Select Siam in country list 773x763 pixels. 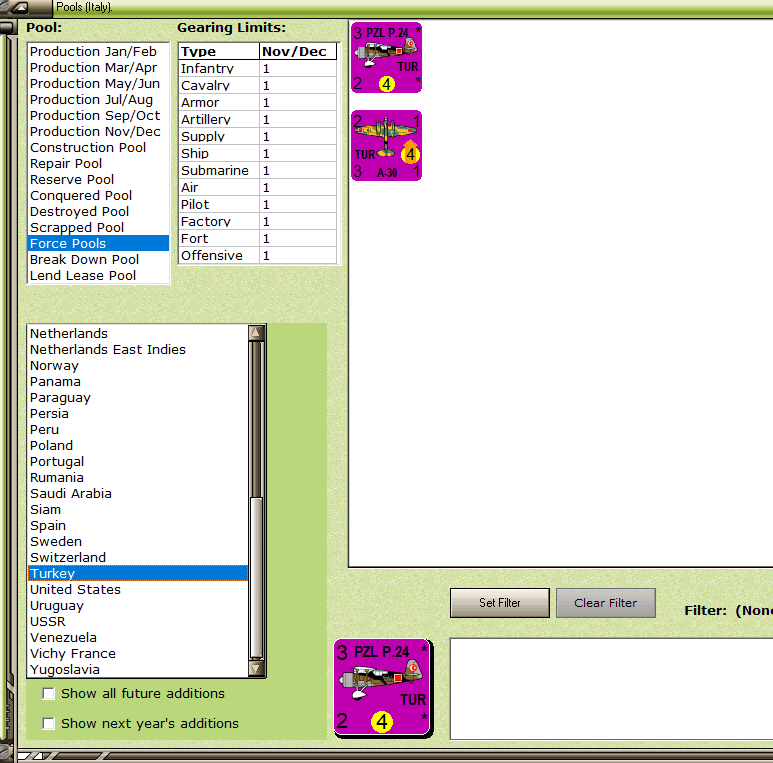tap(138, 510)
